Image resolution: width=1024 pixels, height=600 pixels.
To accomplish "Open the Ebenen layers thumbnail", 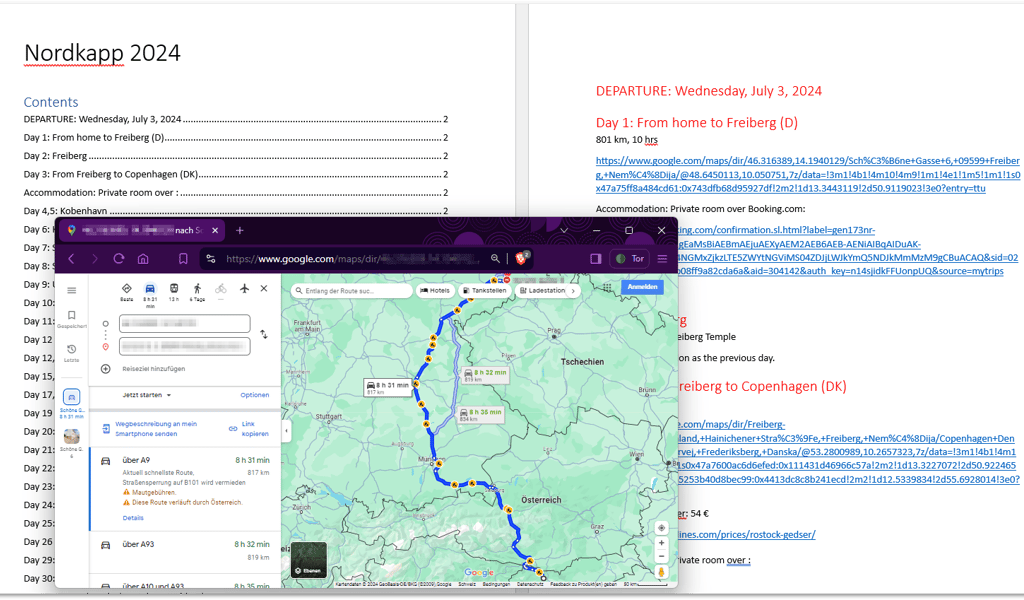I will [x=308, y=560].
